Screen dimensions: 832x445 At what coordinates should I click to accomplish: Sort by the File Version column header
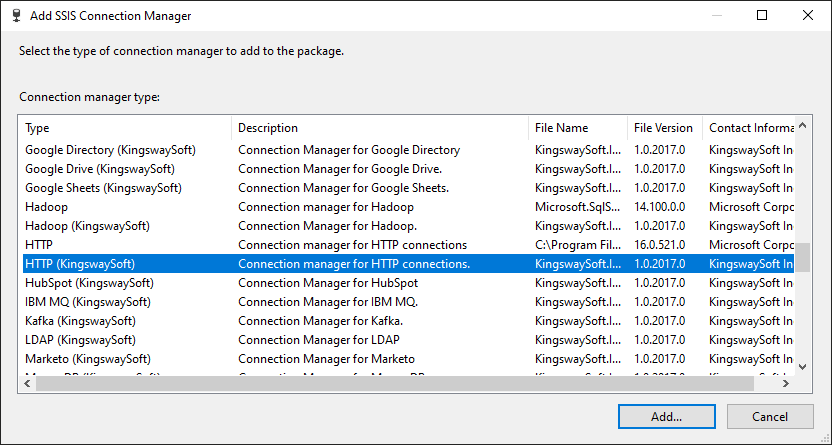(665, 128)
